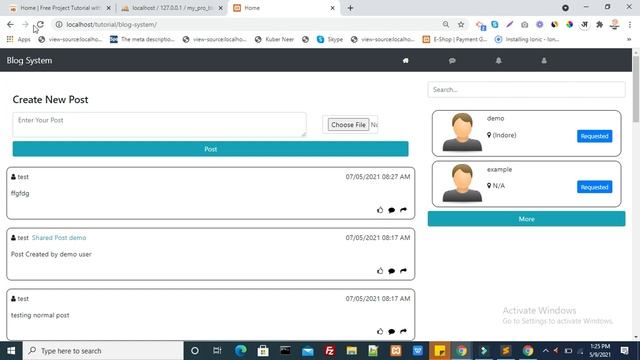The width and height of the screenshot is (640, 360).
Task: Open File Explorer from the taskbar
Action: (351, 351)
